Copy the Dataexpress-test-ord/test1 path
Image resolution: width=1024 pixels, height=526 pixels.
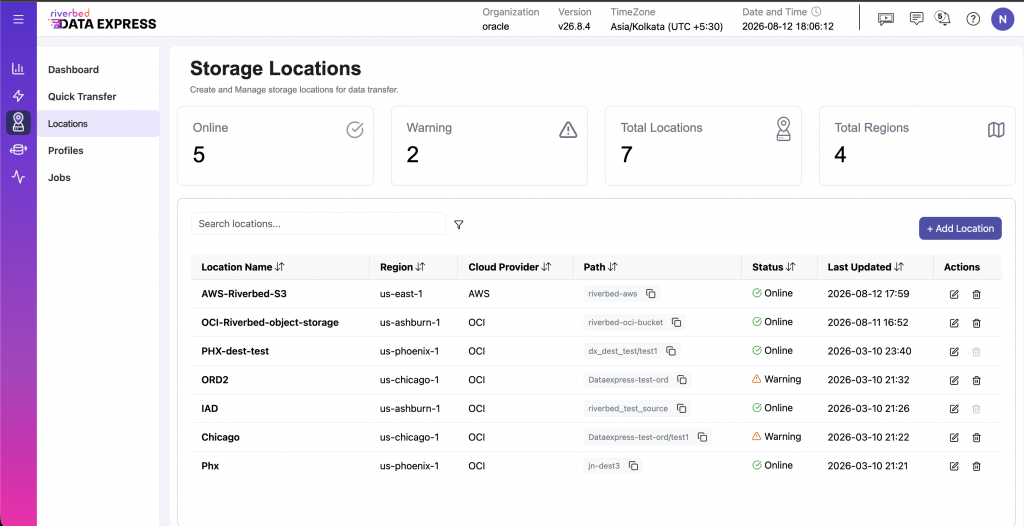(x=702, y=437)
